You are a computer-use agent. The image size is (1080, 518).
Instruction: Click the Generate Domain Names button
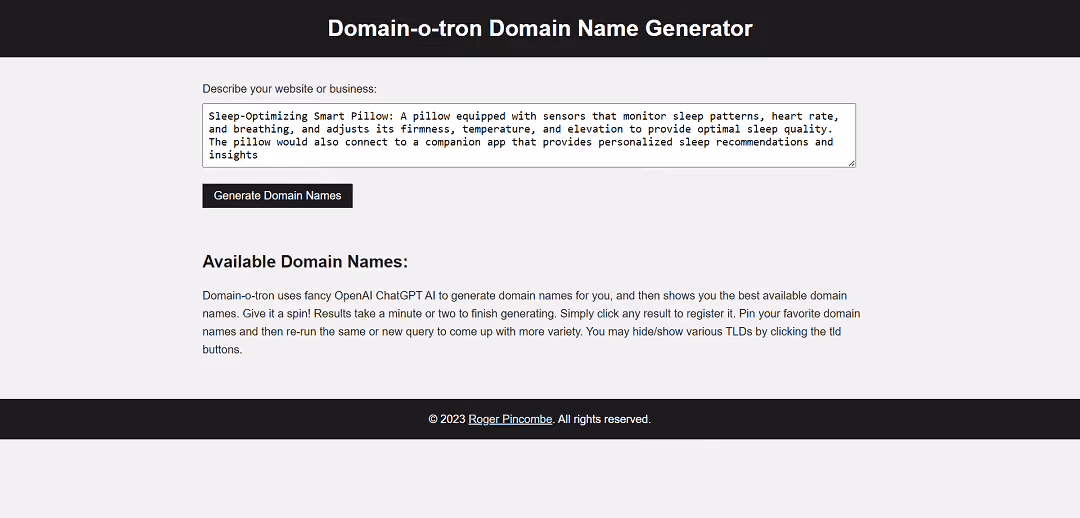point(278,196)
